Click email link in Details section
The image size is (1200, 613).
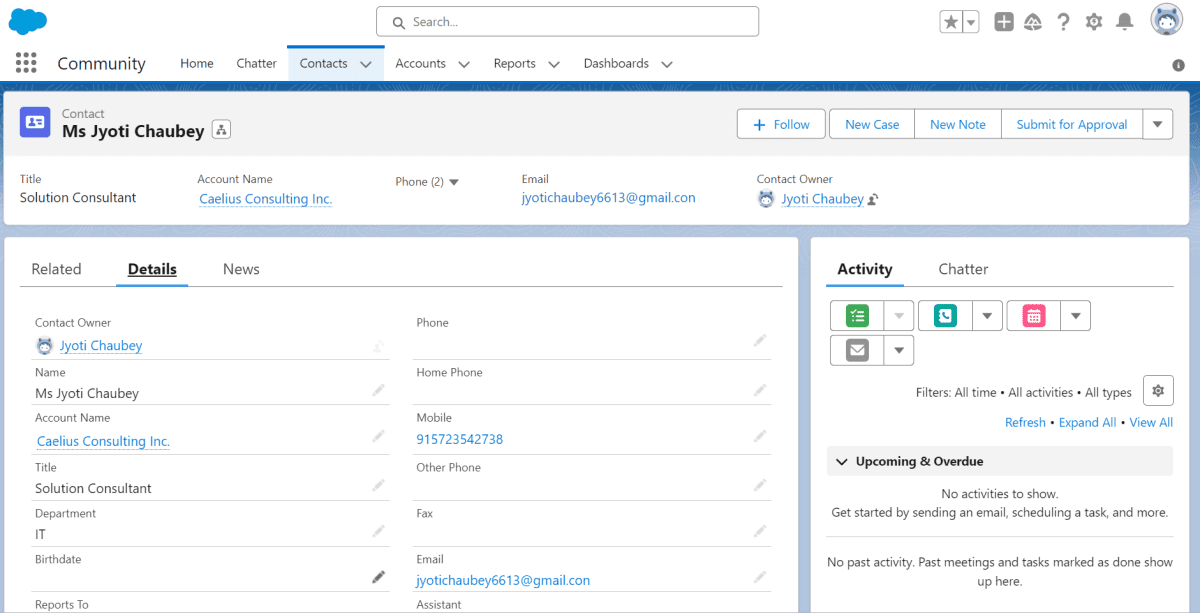point(503,580)
